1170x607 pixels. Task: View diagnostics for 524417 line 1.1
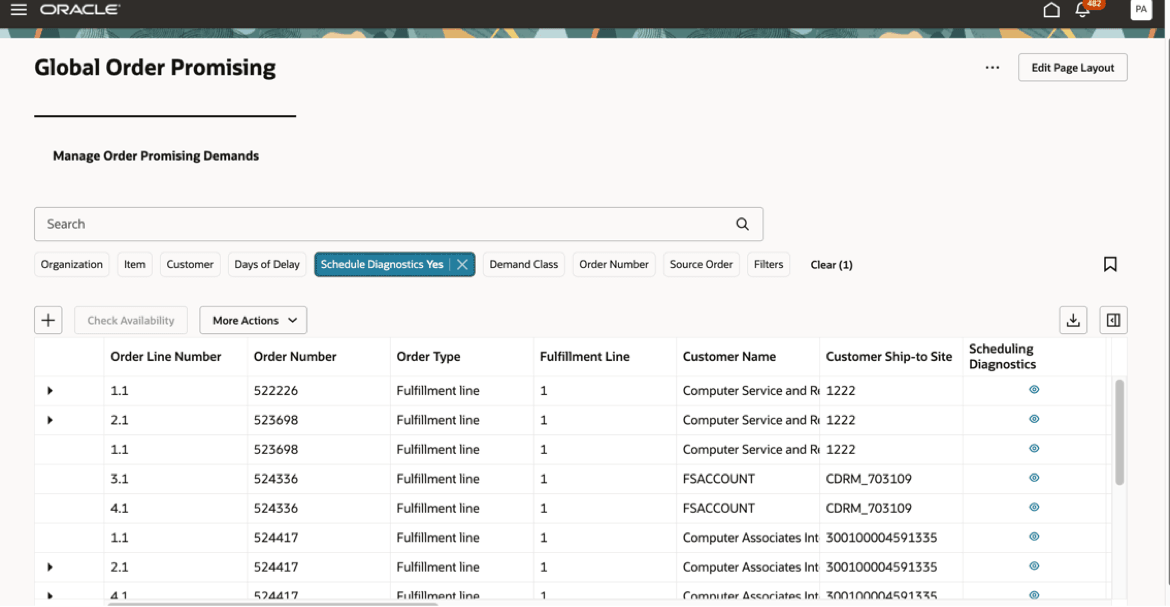point(1034,537)
